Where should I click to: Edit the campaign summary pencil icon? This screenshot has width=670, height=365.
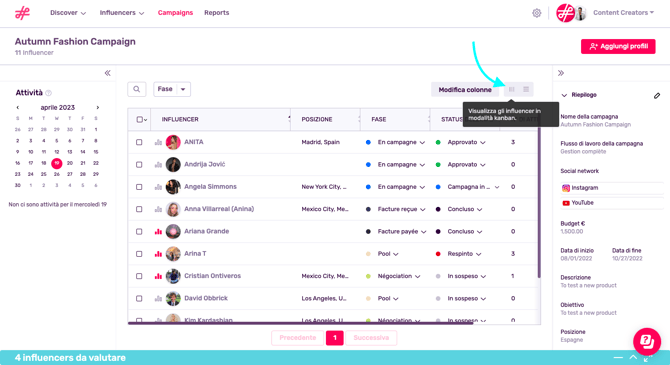click(657, 96)
